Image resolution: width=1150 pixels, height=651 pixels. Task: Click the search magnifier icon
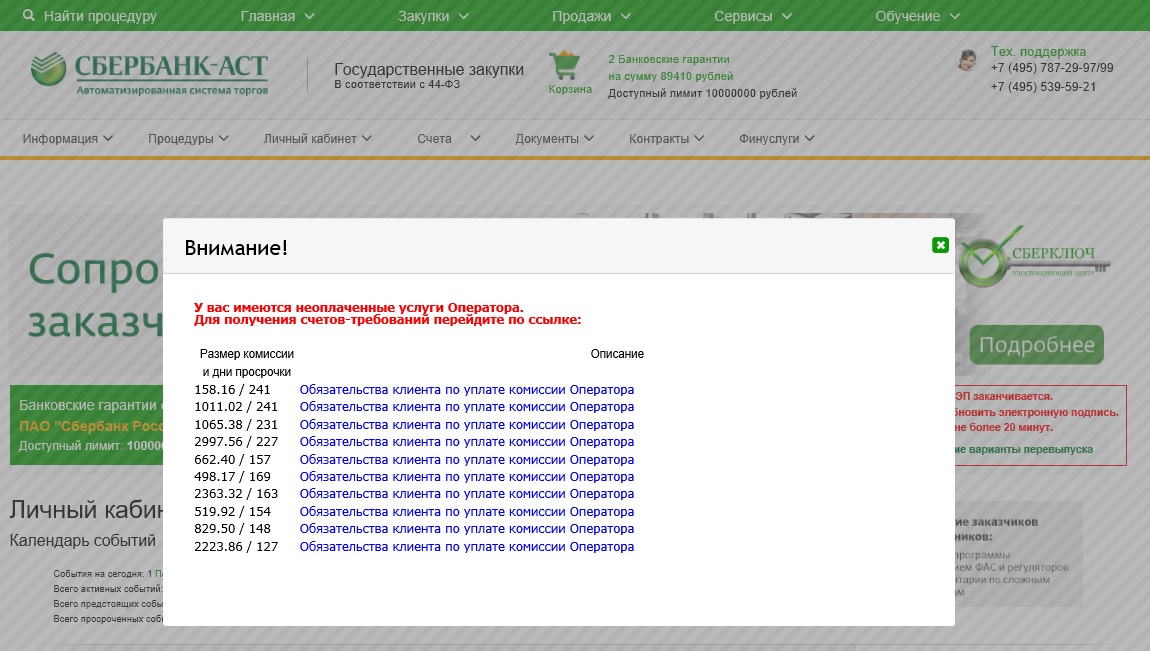click(x=28, y=16)
